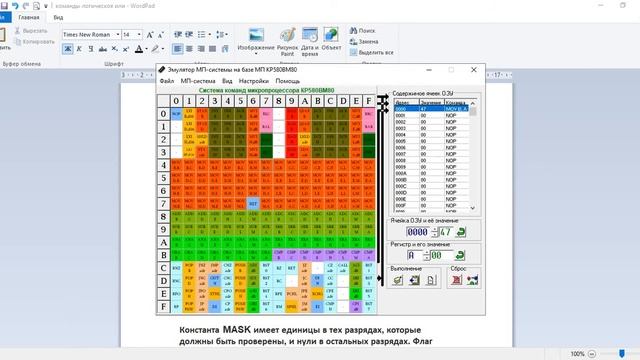Write the register value (green arrow beside 00)
640x360 pixels.
[x=460, y=256]
